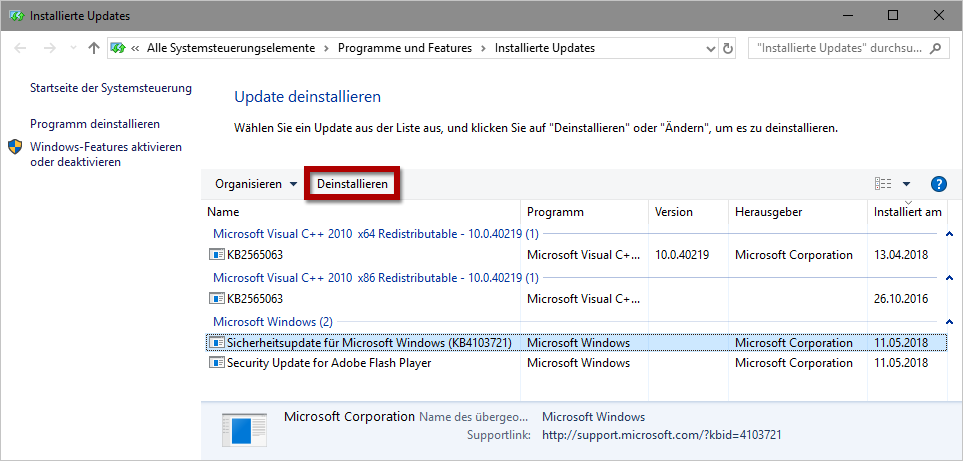Click the search magnifier icon
This screenshot has width=963, height=461.
[x=935, y=48]
